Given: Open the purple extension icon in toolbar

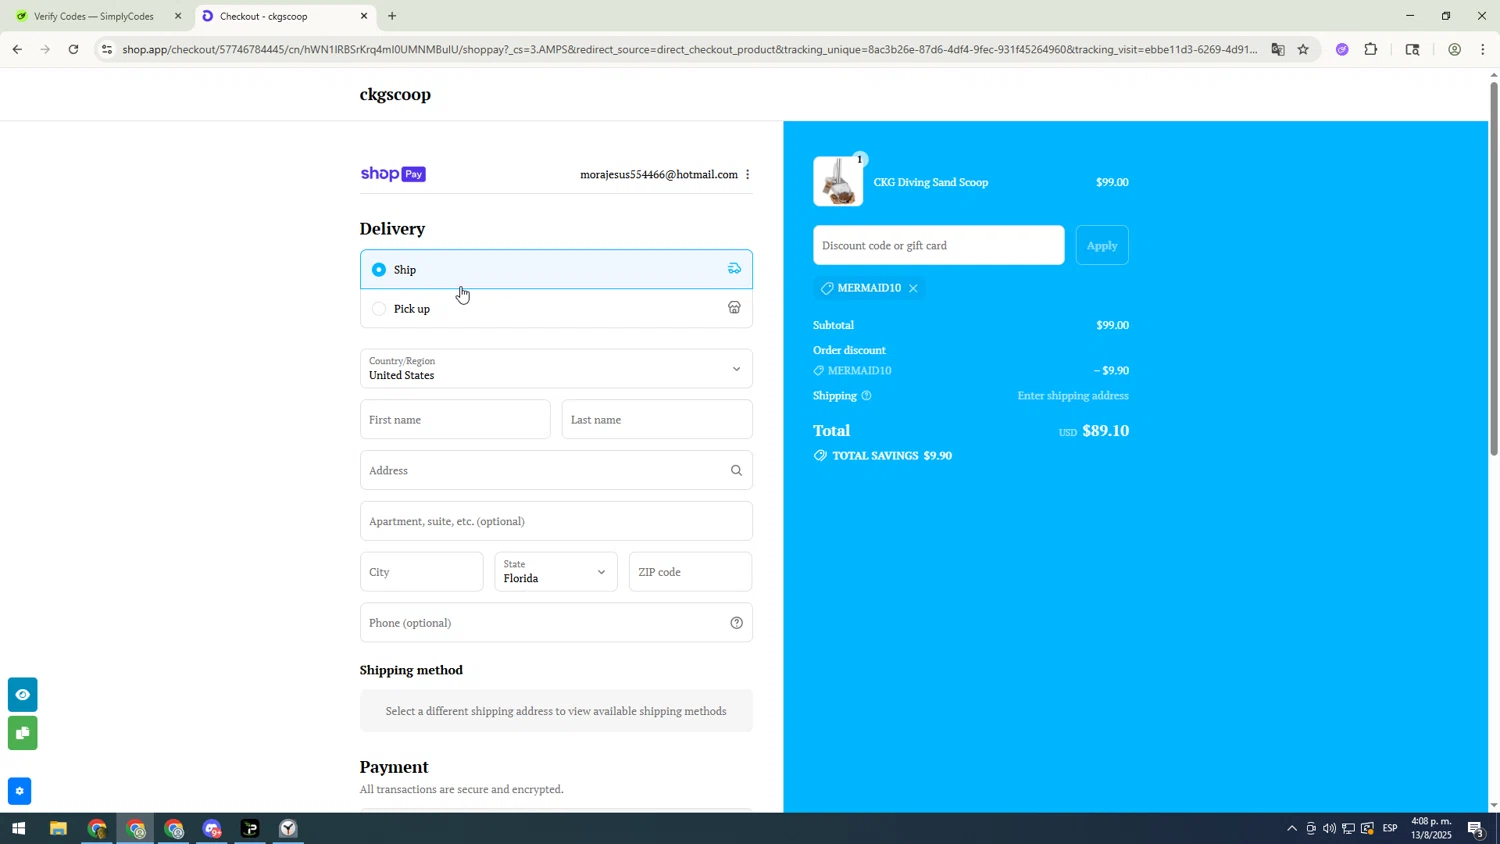Looking at the screenshot, I should 1342,50.
